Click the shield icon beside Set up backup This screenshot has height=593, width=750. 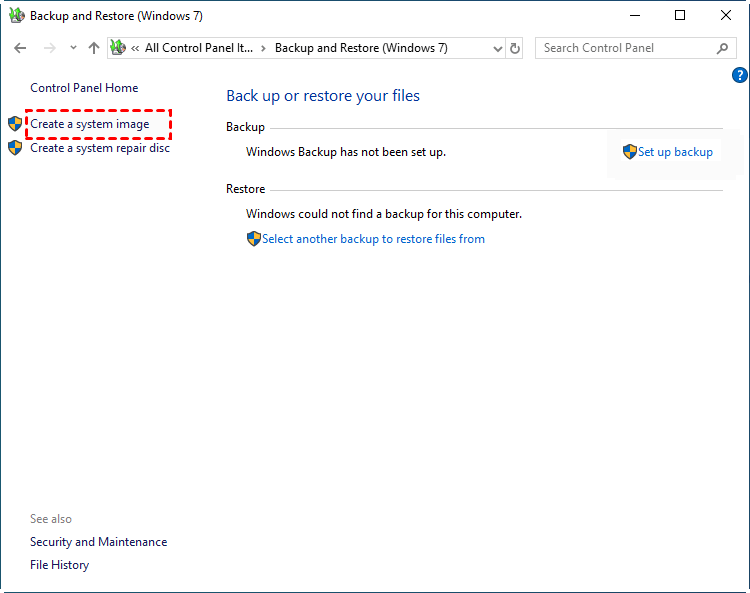coord(629,152)
